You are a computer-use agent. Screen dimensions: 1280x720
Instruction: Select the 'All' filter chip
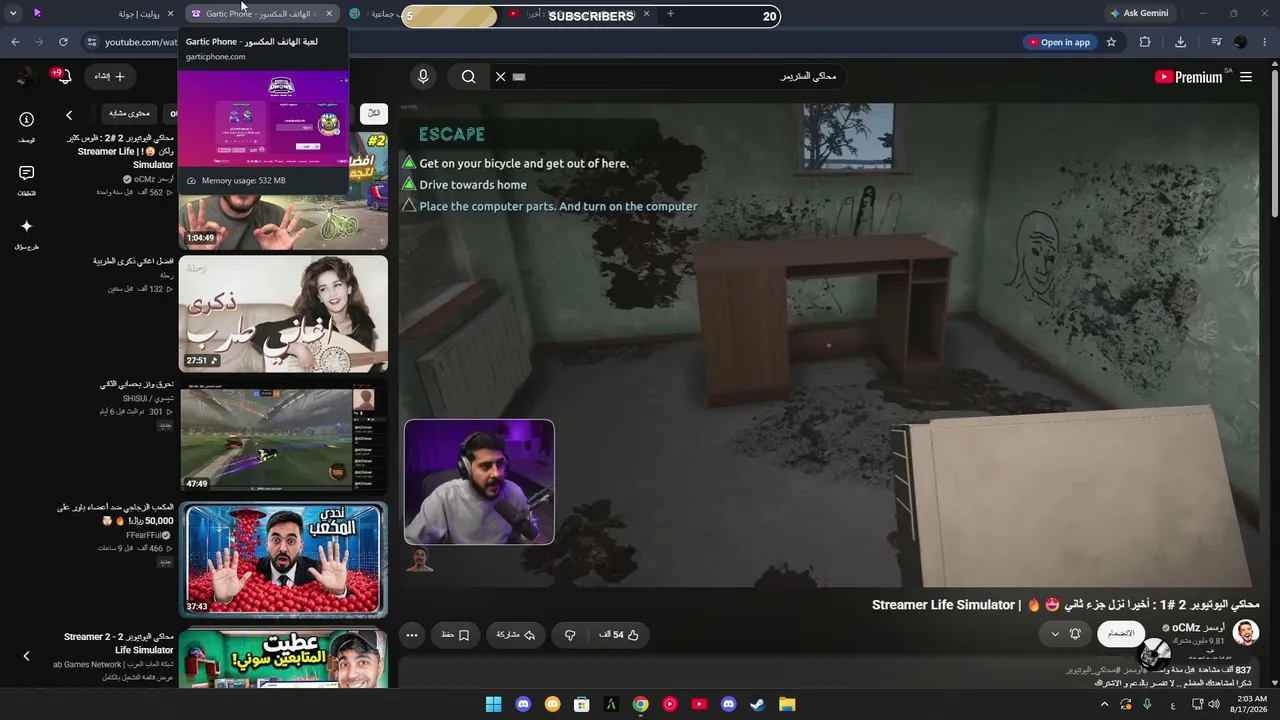373,113
